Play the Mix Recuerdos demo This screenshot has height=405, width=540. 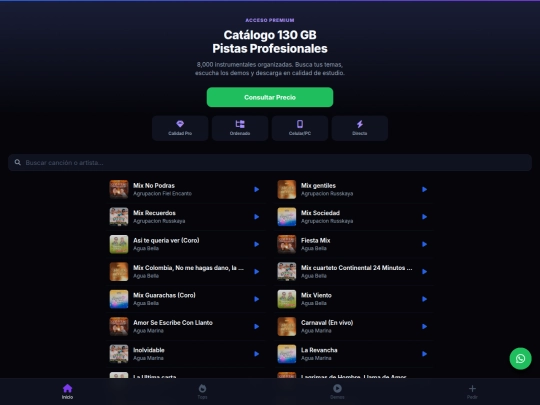click(x=257, y=217)
